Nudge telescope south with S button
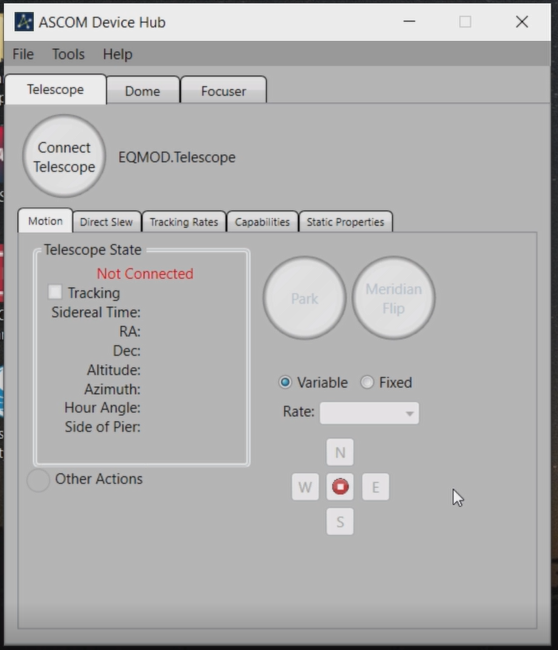This screenshot has height=650, width=558. tap(340, 521)
